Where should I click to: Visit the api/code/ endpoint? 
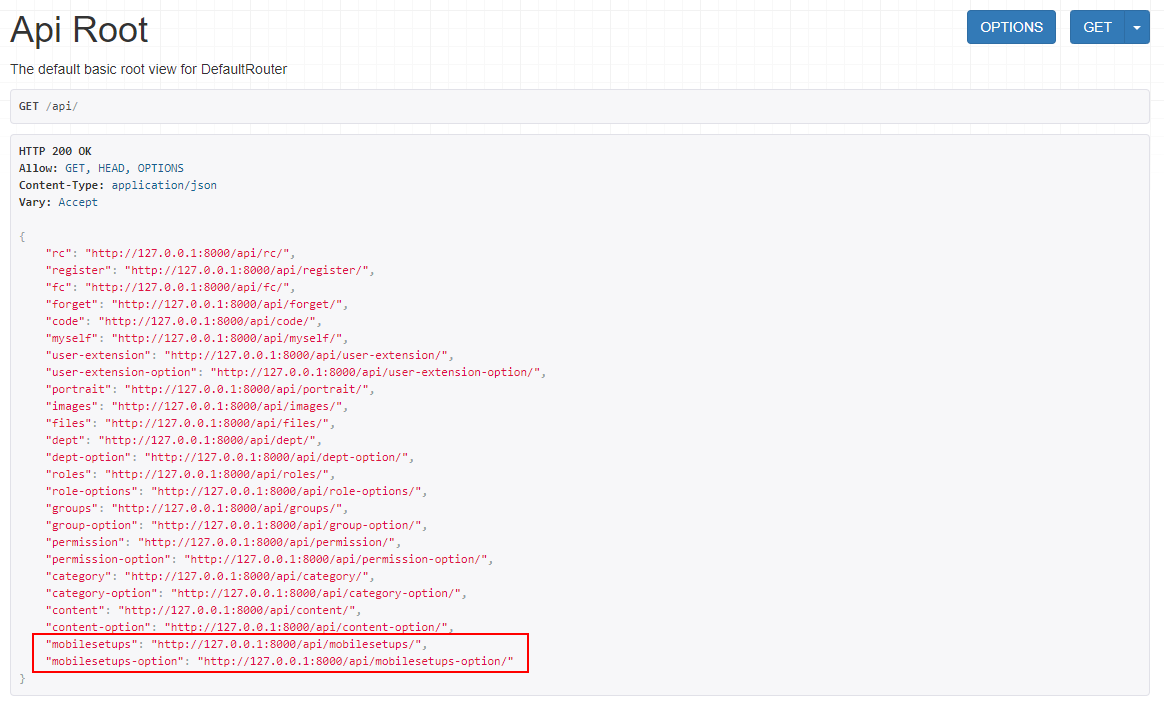coord(209,321)
